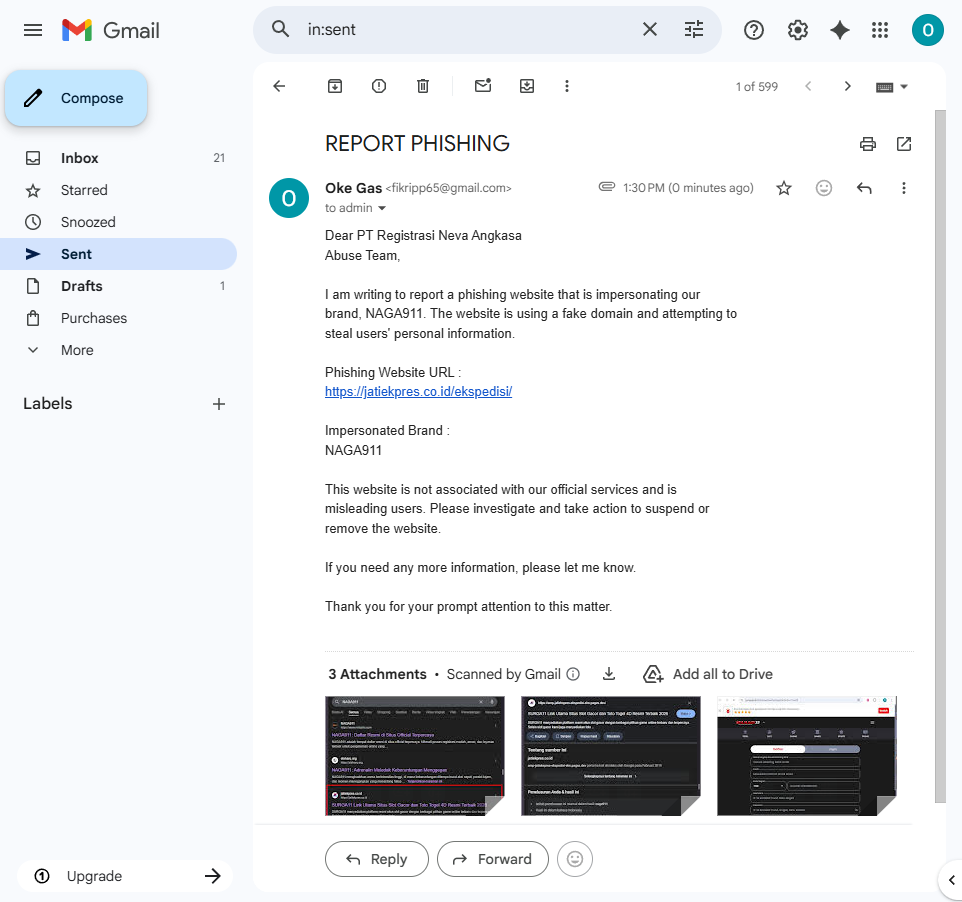View attachment info icon next to Scanned by Gmail
This screenshot has height=902, width=962.
click(x=573, y=674)
